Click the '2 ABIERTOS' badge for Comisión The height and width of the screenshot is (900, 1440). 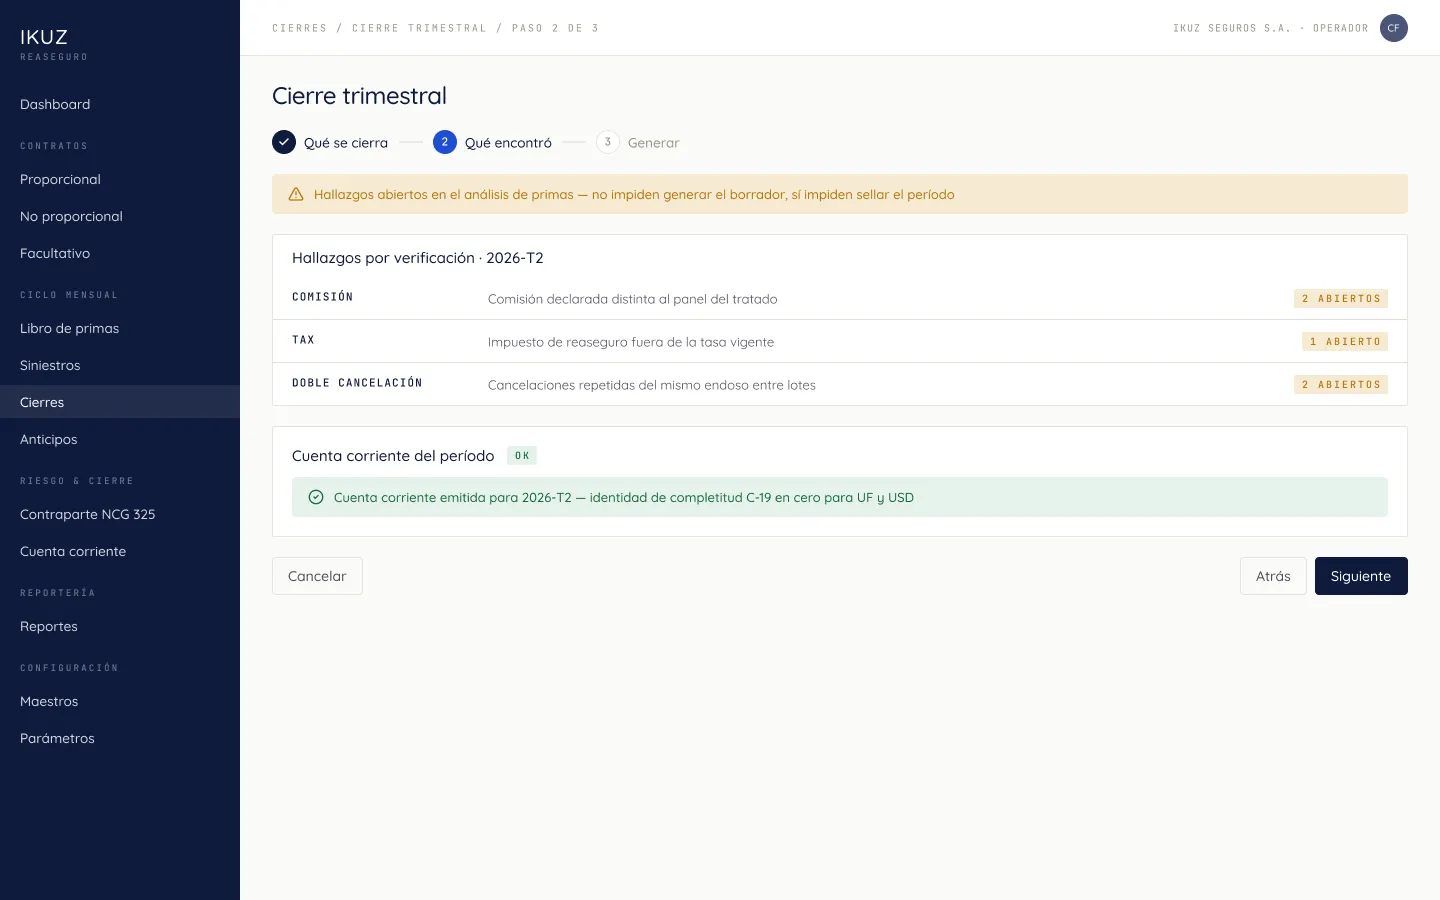click(x=1341, y=299)
